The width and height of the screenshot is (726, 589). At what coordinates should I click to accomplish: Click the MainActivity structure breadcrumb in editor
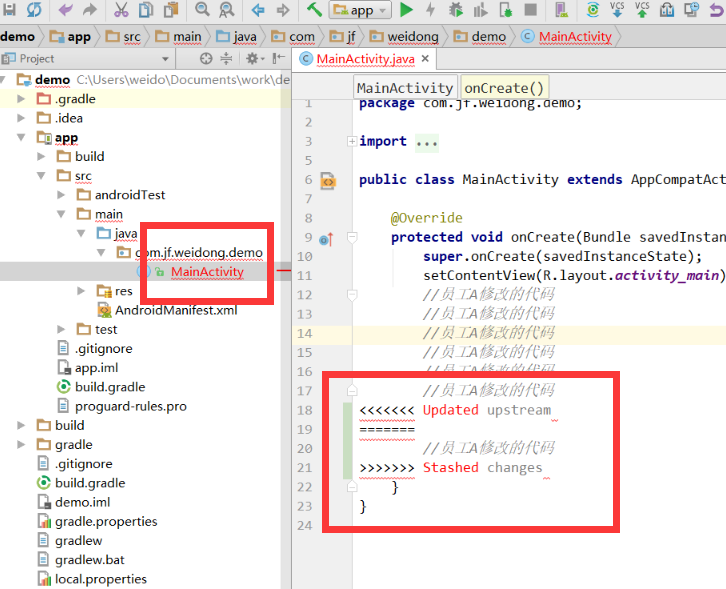pyautogui.click(x=405, y=88)
